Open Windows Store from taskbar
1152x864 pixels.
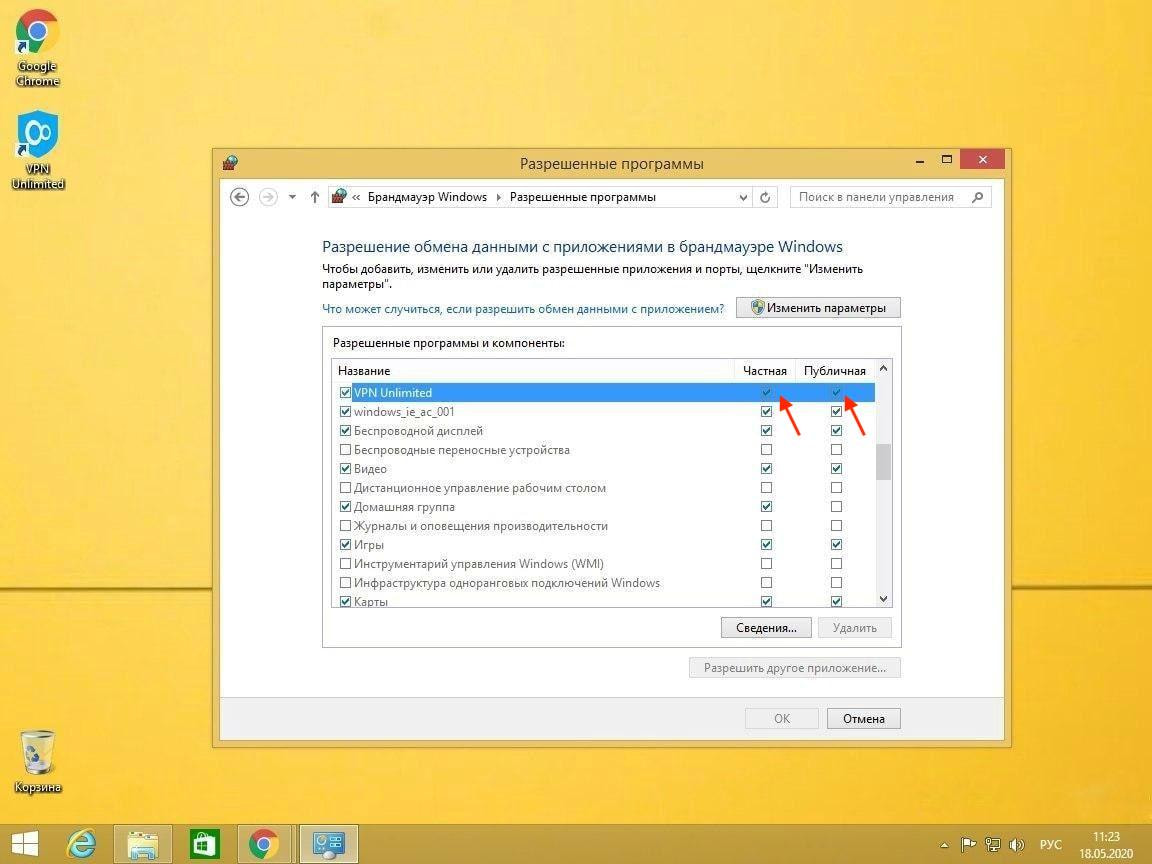point(205,844)
